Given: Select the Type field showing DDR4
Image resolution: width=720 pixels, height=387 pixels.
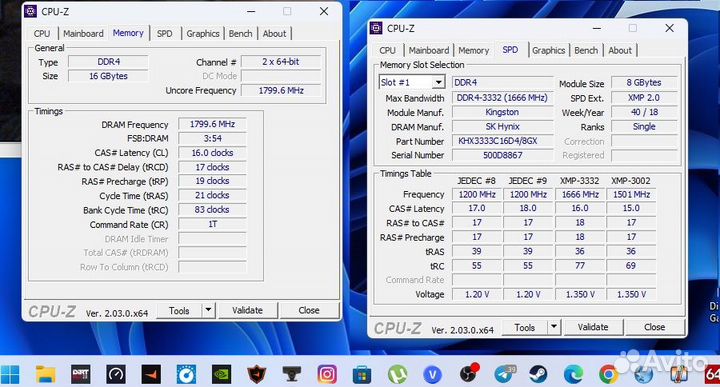Looking at the screenshot, I should coord(108,62).
